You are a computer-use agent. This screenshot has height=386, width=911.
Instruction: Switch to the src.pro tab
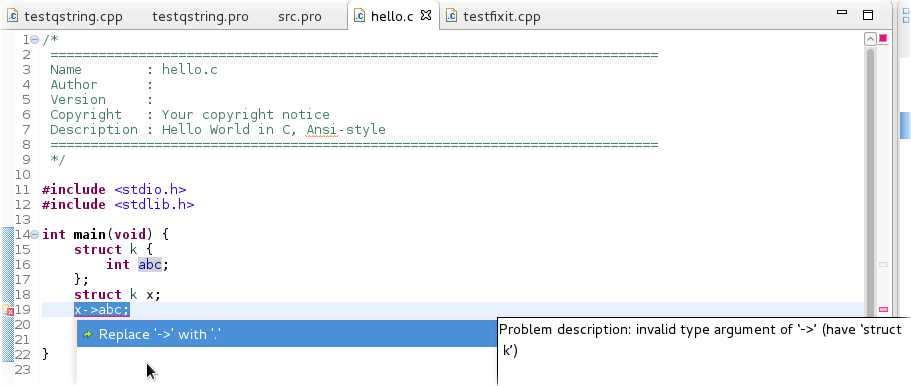coord(299,16)
